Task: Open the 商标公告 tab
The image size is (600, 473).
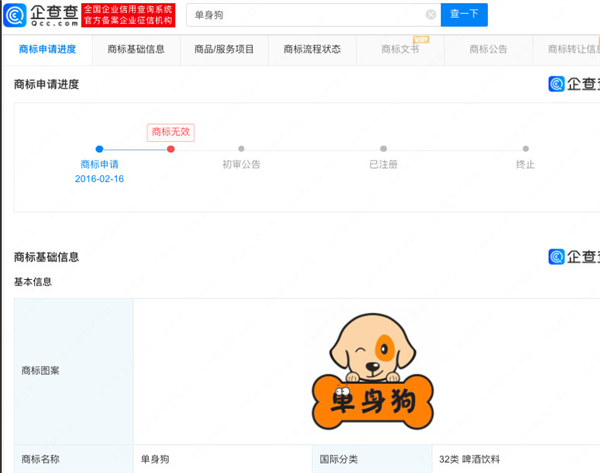Action: (x=488, y=49)
